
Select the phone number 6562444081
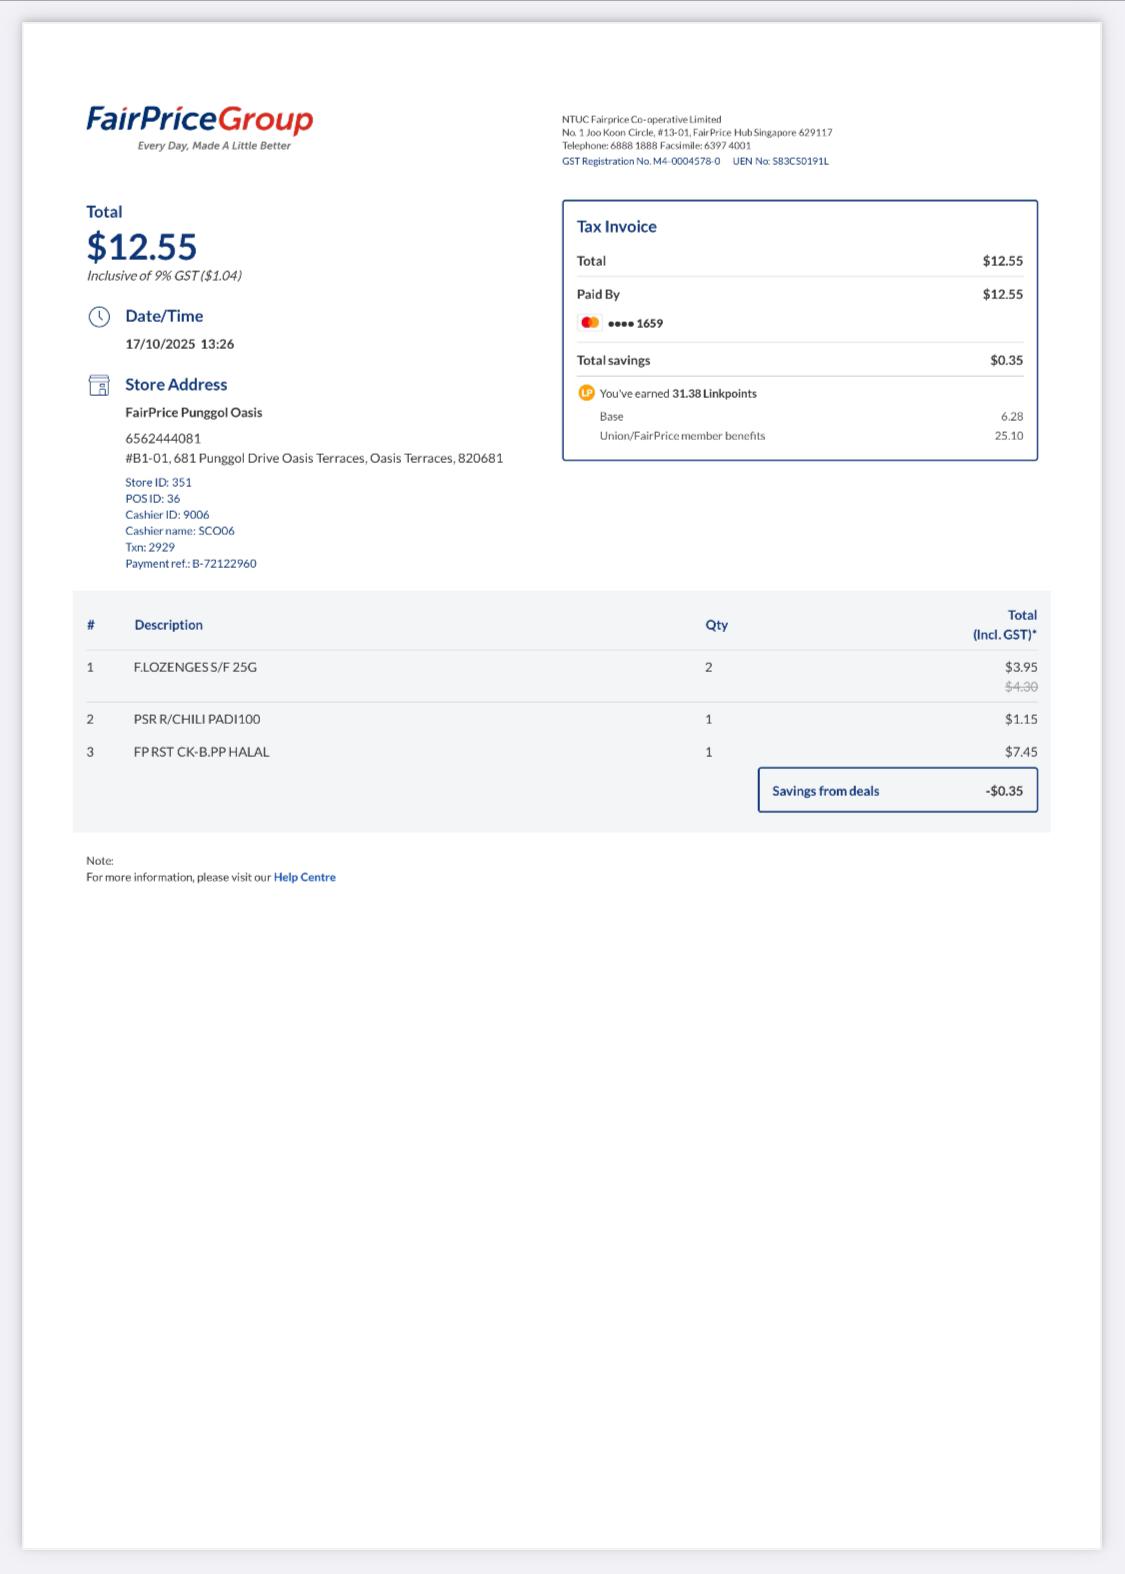pyautogui.click(x=163, y=438)
